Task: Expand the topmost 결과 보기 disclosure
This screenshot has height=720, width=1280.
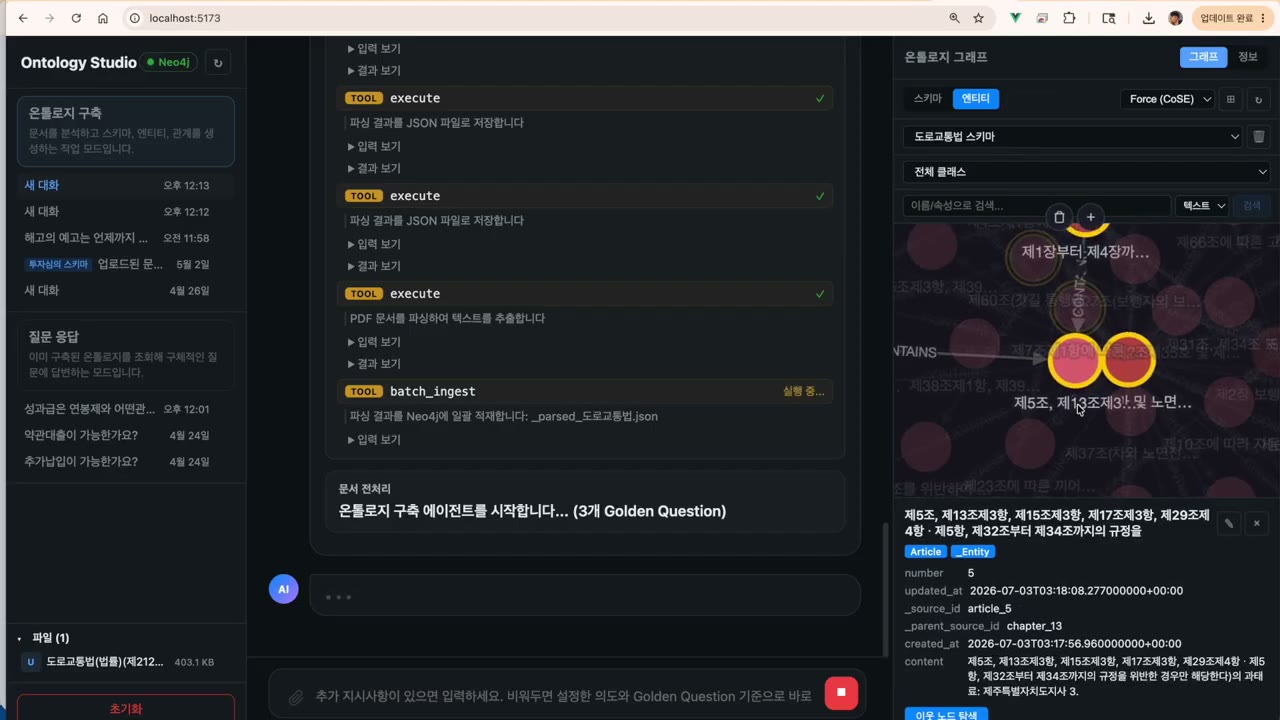Action: pyautogui.click(x=374, y=70)
